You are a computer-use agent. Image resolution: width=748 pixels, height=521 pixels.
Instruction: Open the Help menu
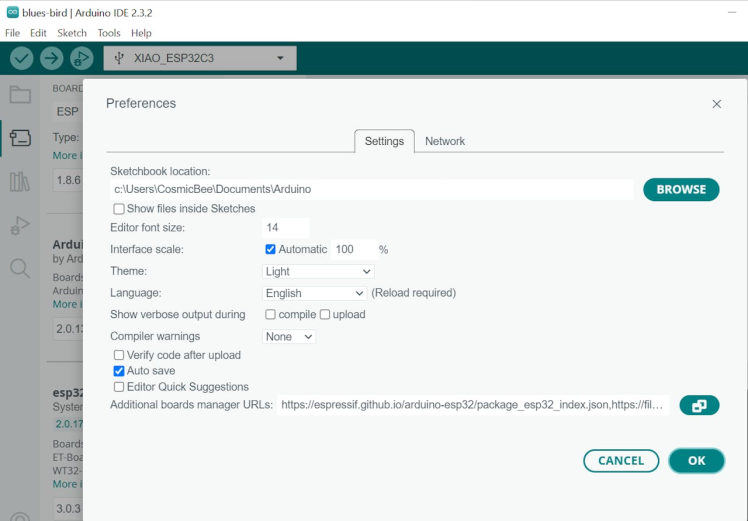point(141,33)
